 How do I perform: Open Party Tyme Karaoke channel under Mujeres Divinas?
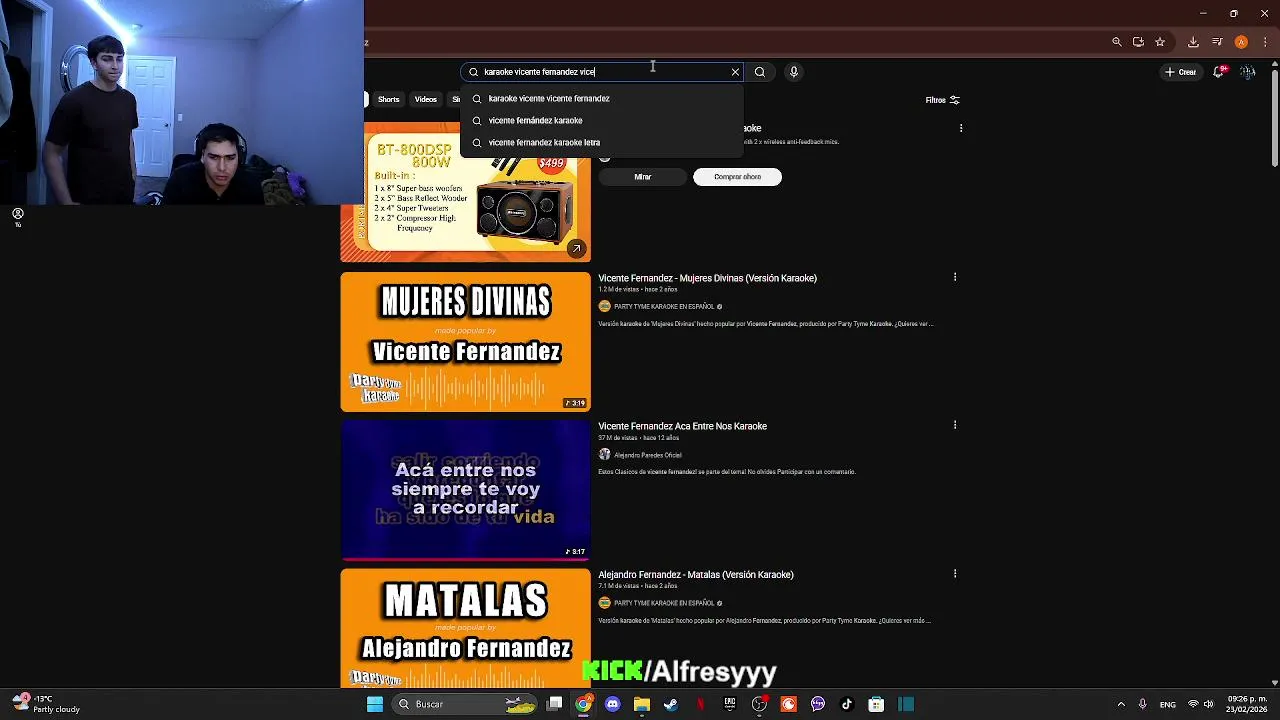663,306
